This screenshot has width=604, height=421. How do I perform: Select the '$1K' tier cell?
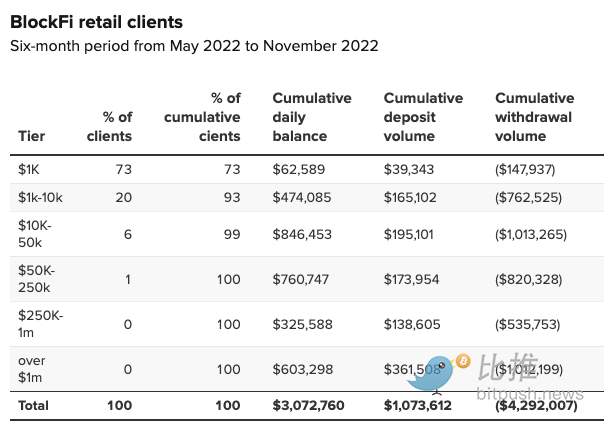tap(29, 169)
